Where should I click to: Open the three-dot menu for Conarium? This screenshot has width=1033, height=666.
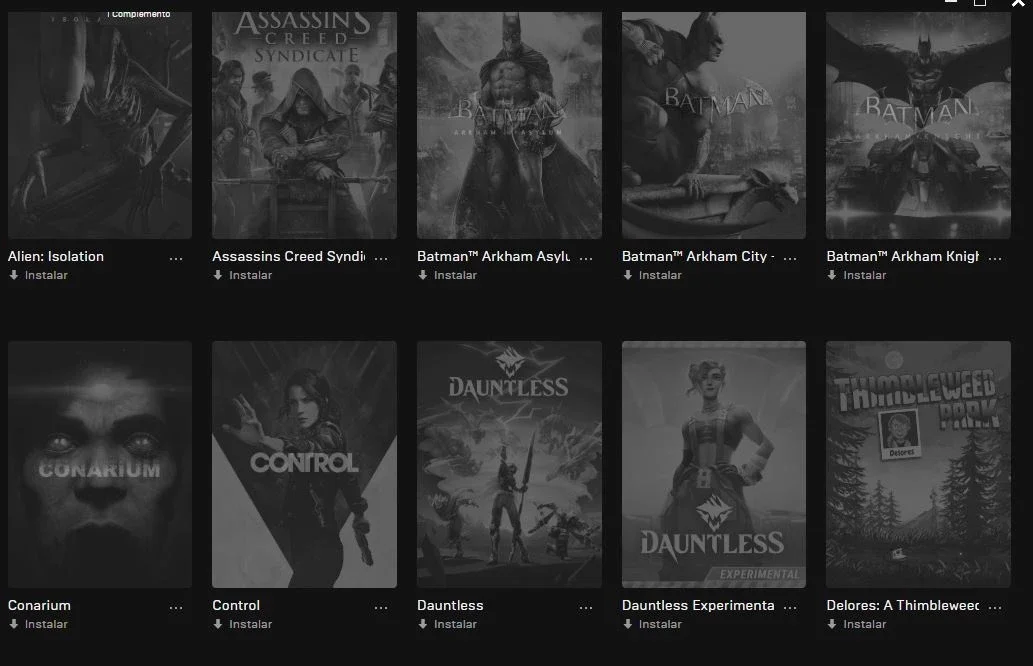pos(176,607)
